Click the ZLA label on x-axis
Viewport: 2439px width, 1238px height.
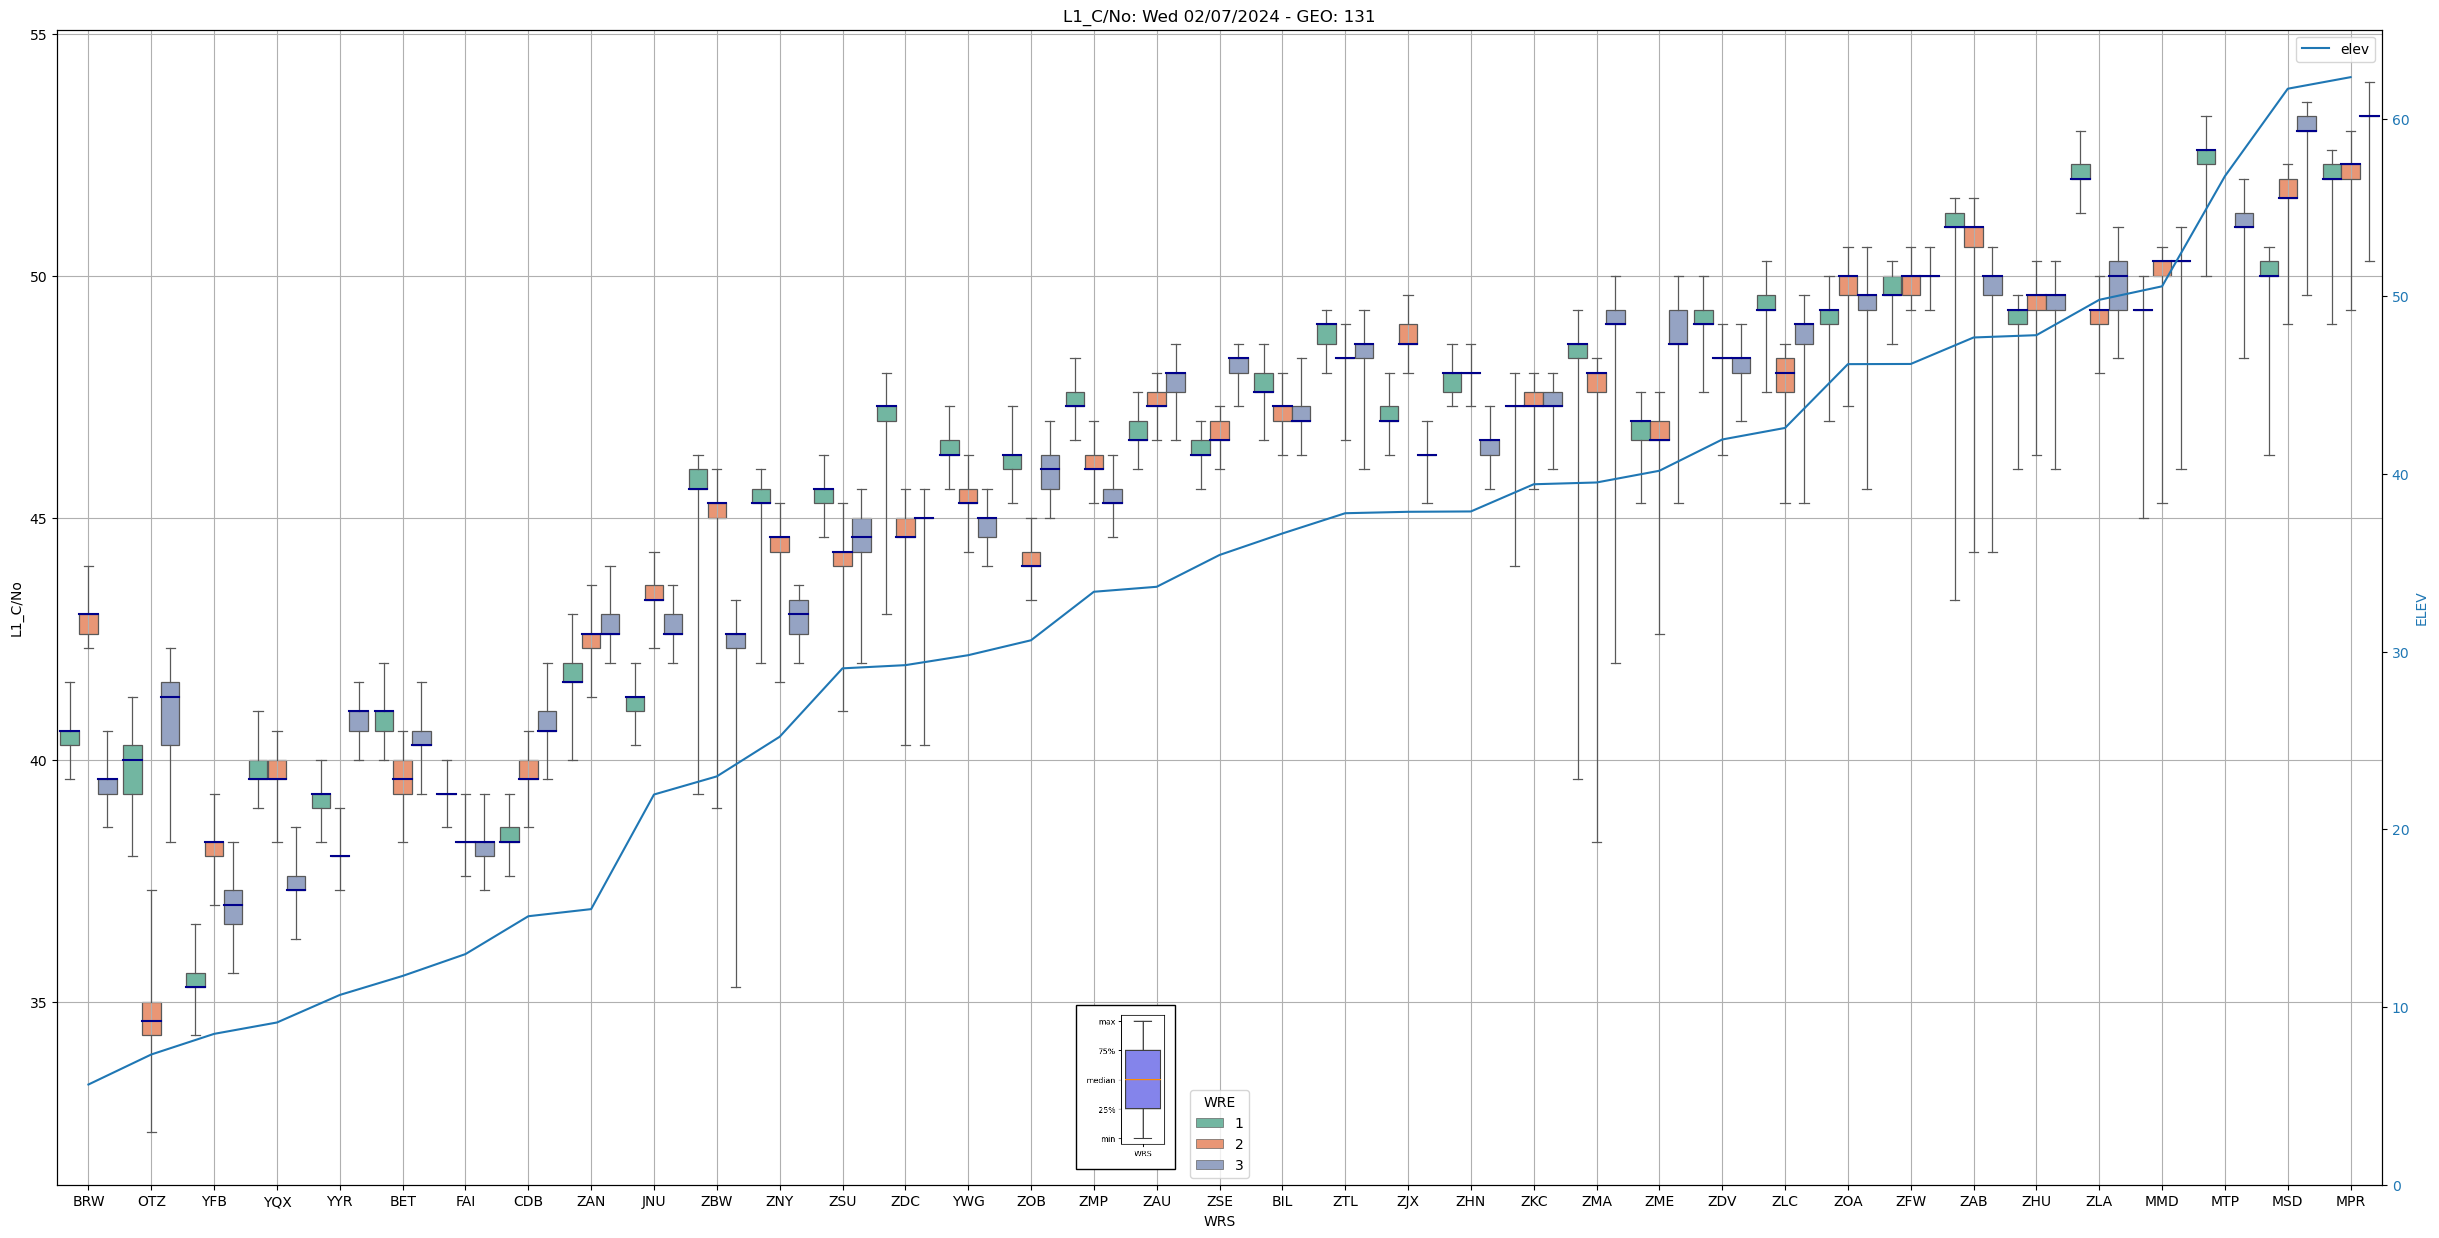click(x=2098, y=1201)
